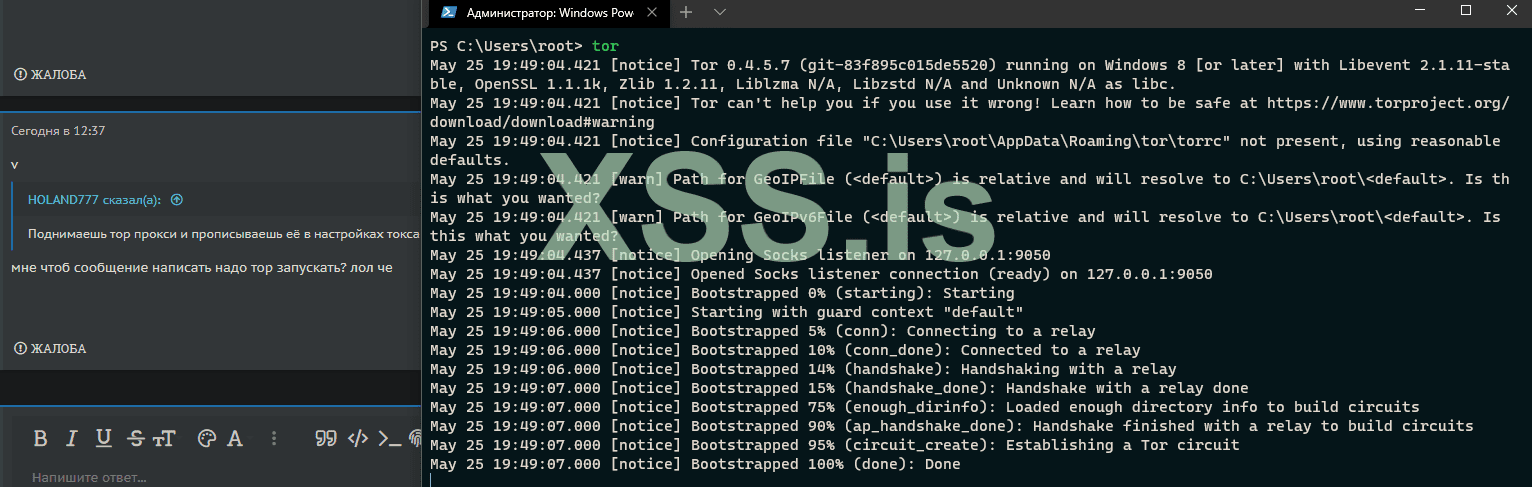Toggle strikethrough formatting in the reply editor
Image resolution: width=1532 pixels, height=487 pixels.
pos(135,438)
